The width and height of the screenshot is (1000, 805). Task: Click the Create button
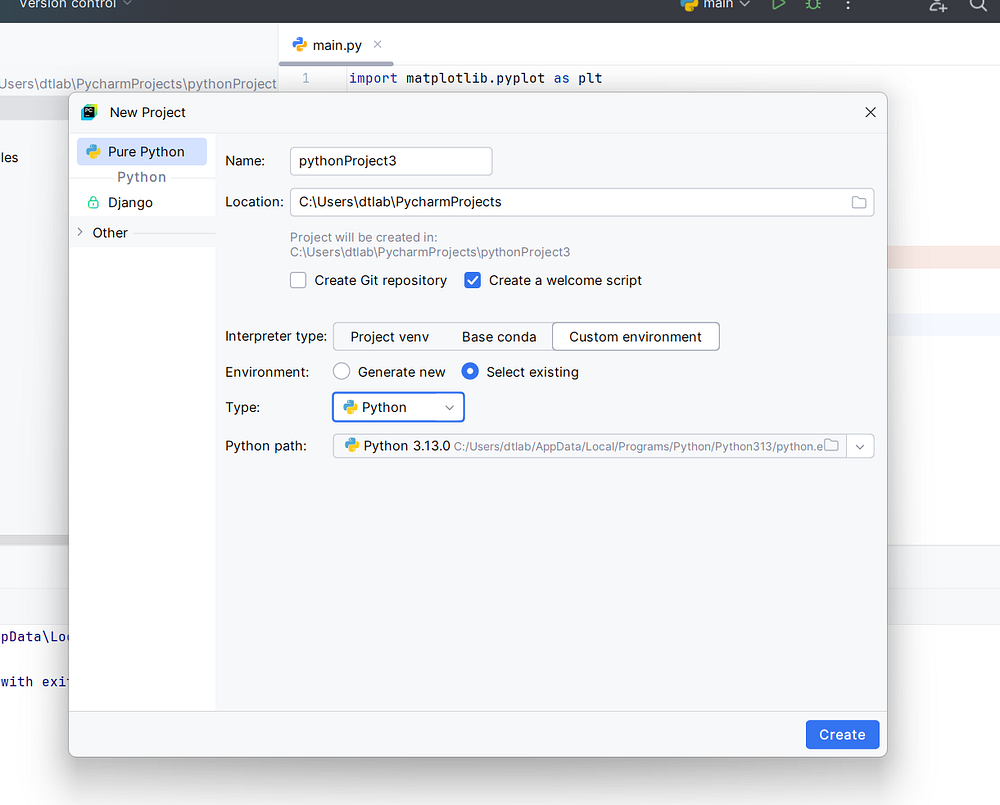[842, 734]
